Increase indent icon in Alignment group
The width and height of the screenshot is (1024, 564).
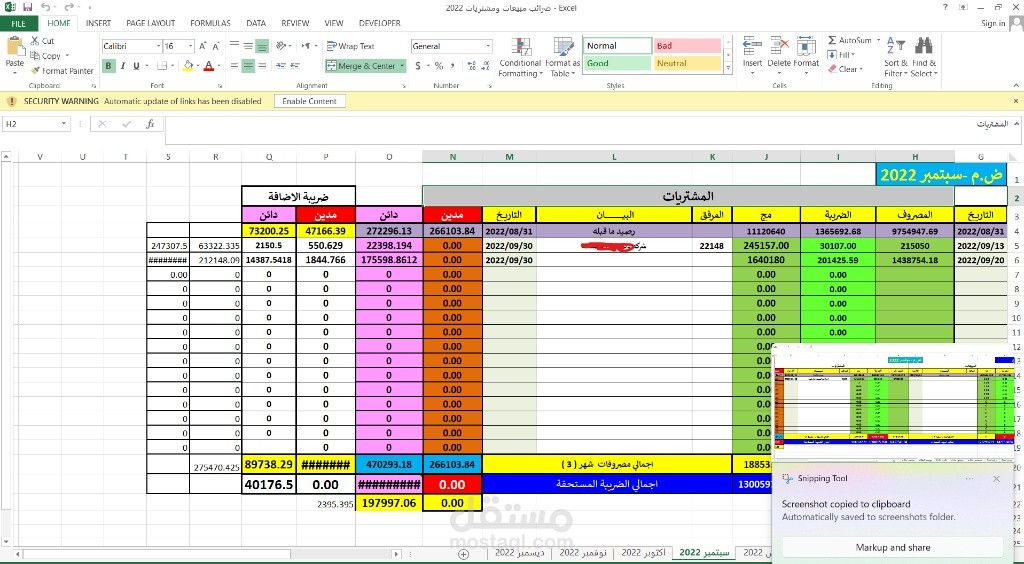tap(295, 66)
